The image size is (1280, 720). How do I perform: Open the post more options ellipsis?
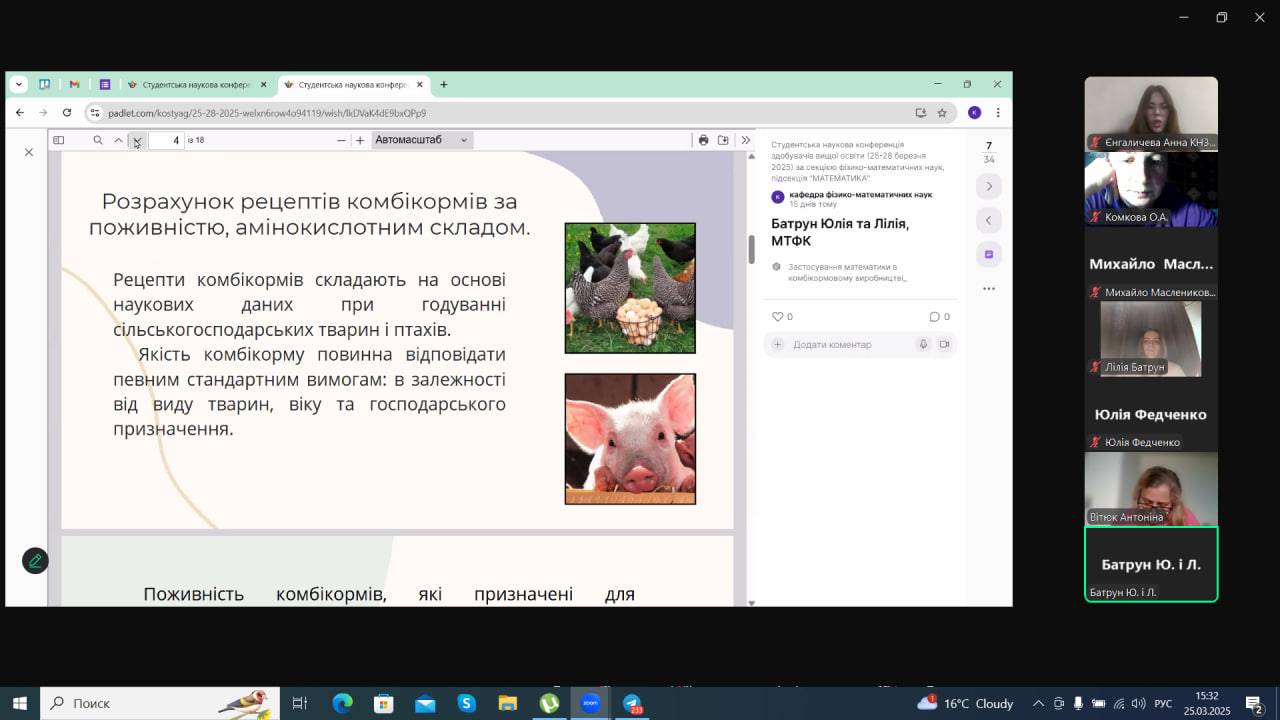989,288
